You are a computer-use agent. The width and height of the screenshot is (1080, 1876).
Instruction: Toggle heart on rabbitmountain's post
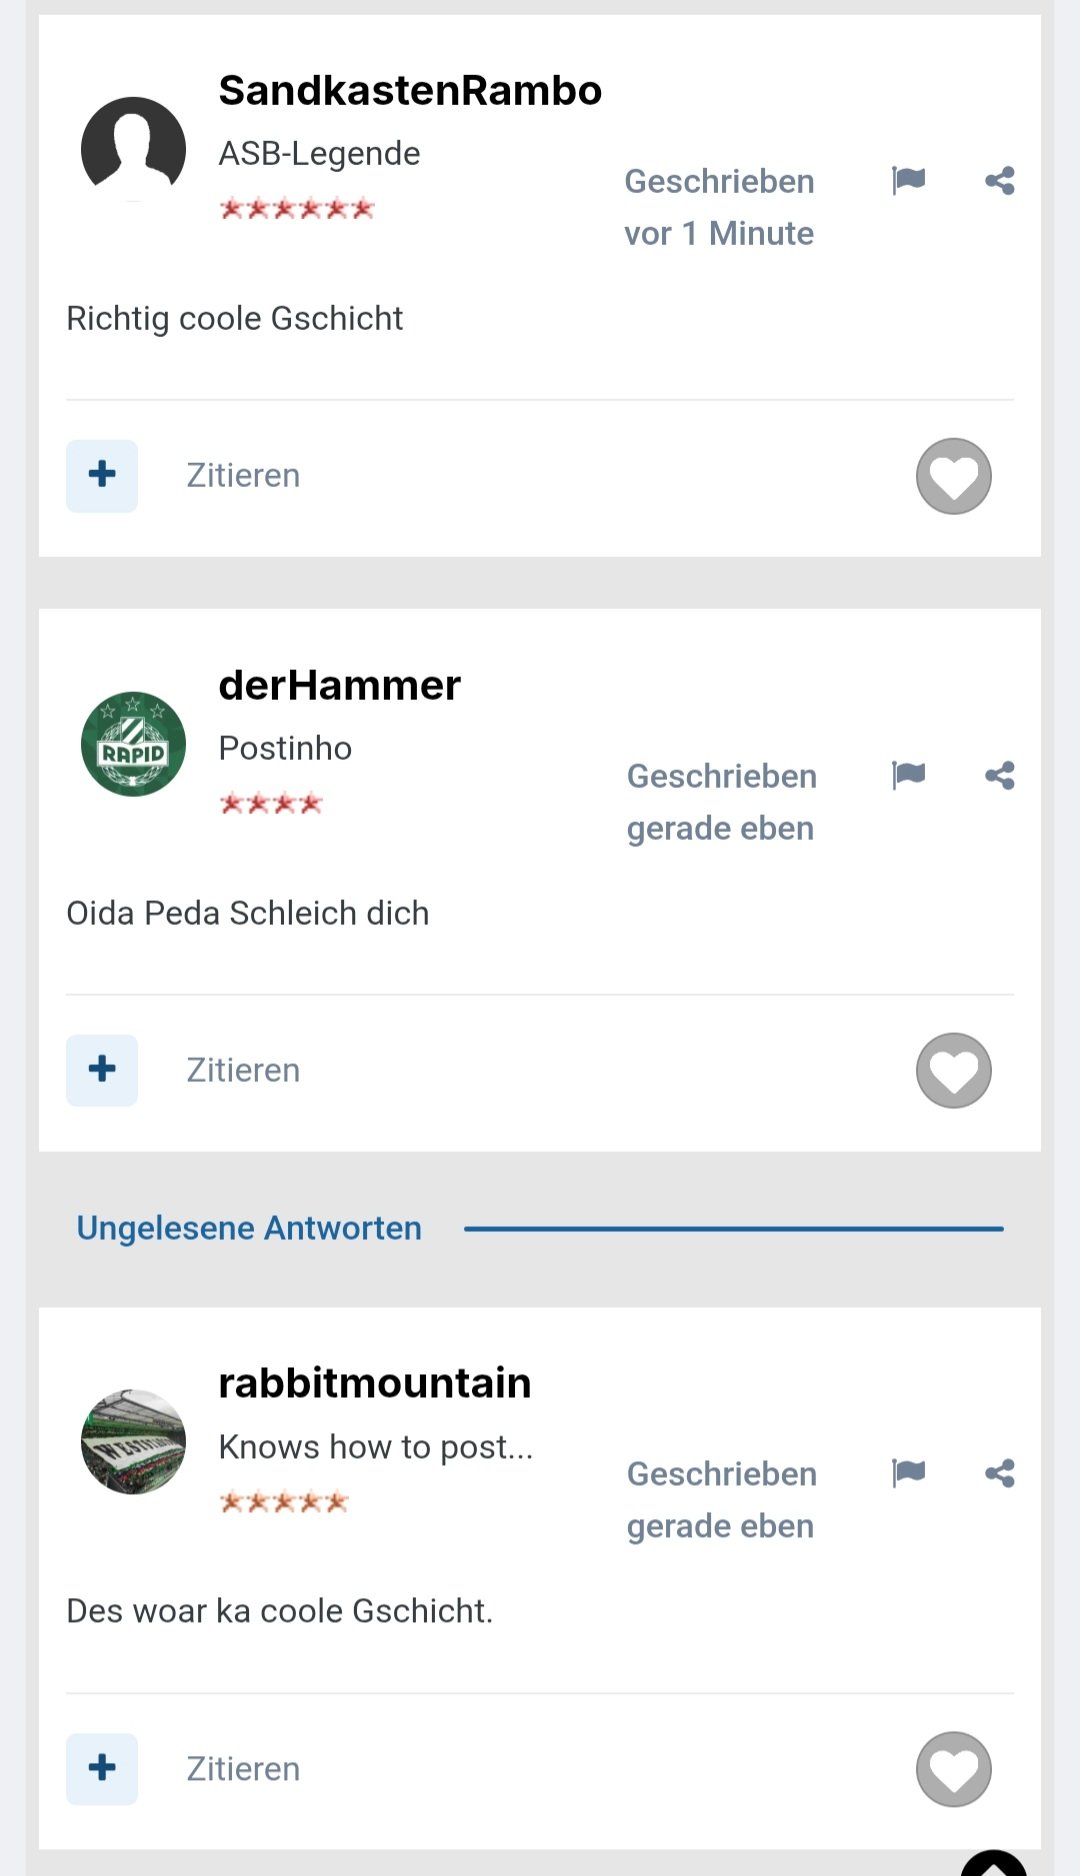point(953,1768)
